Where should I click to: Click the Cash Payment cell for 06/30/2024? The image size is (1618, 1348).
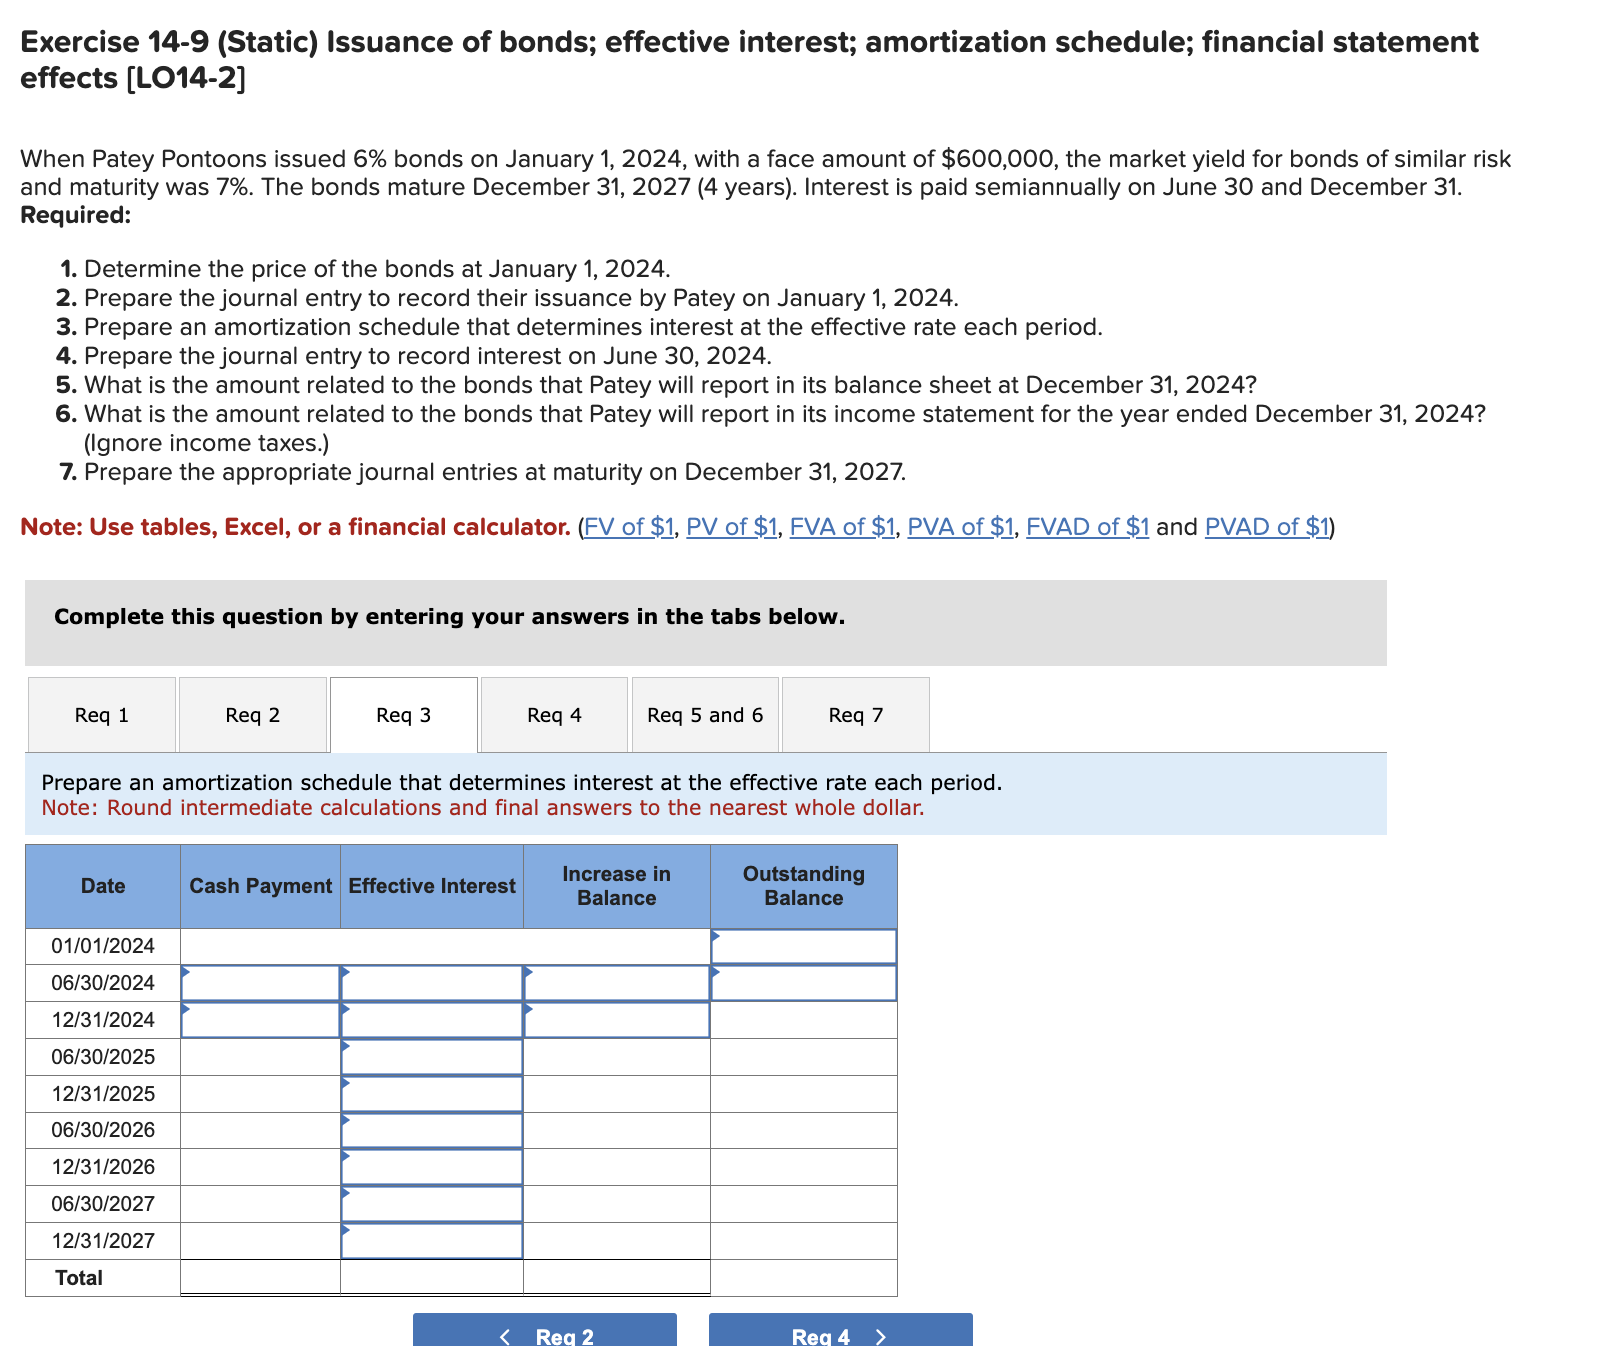[260, 982]
